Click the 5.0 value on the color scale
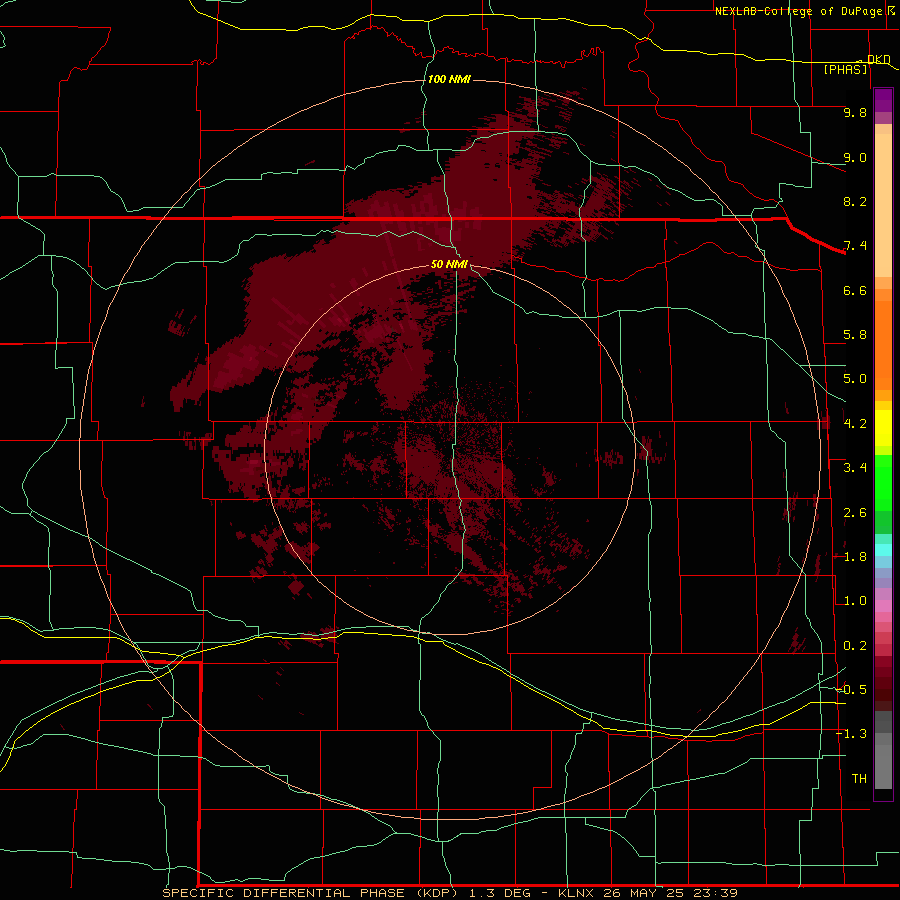This screenshot has height=900, width=900. (855, 379)
